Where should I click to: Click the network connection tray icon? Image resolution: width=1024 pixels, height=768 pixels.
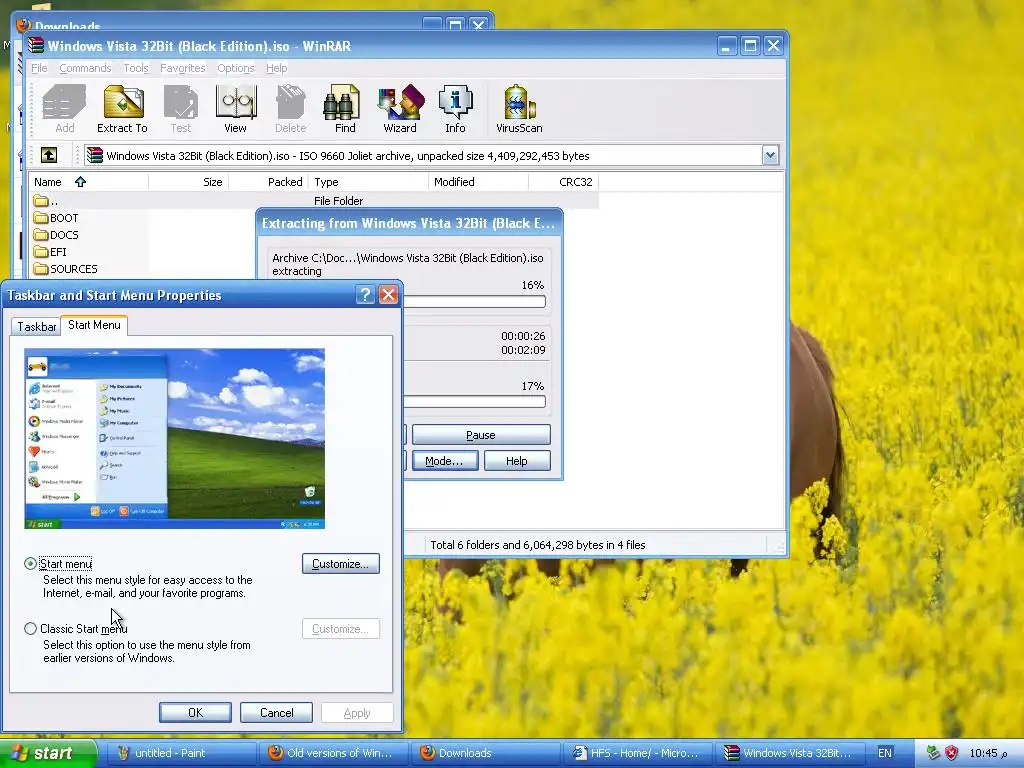933,753
